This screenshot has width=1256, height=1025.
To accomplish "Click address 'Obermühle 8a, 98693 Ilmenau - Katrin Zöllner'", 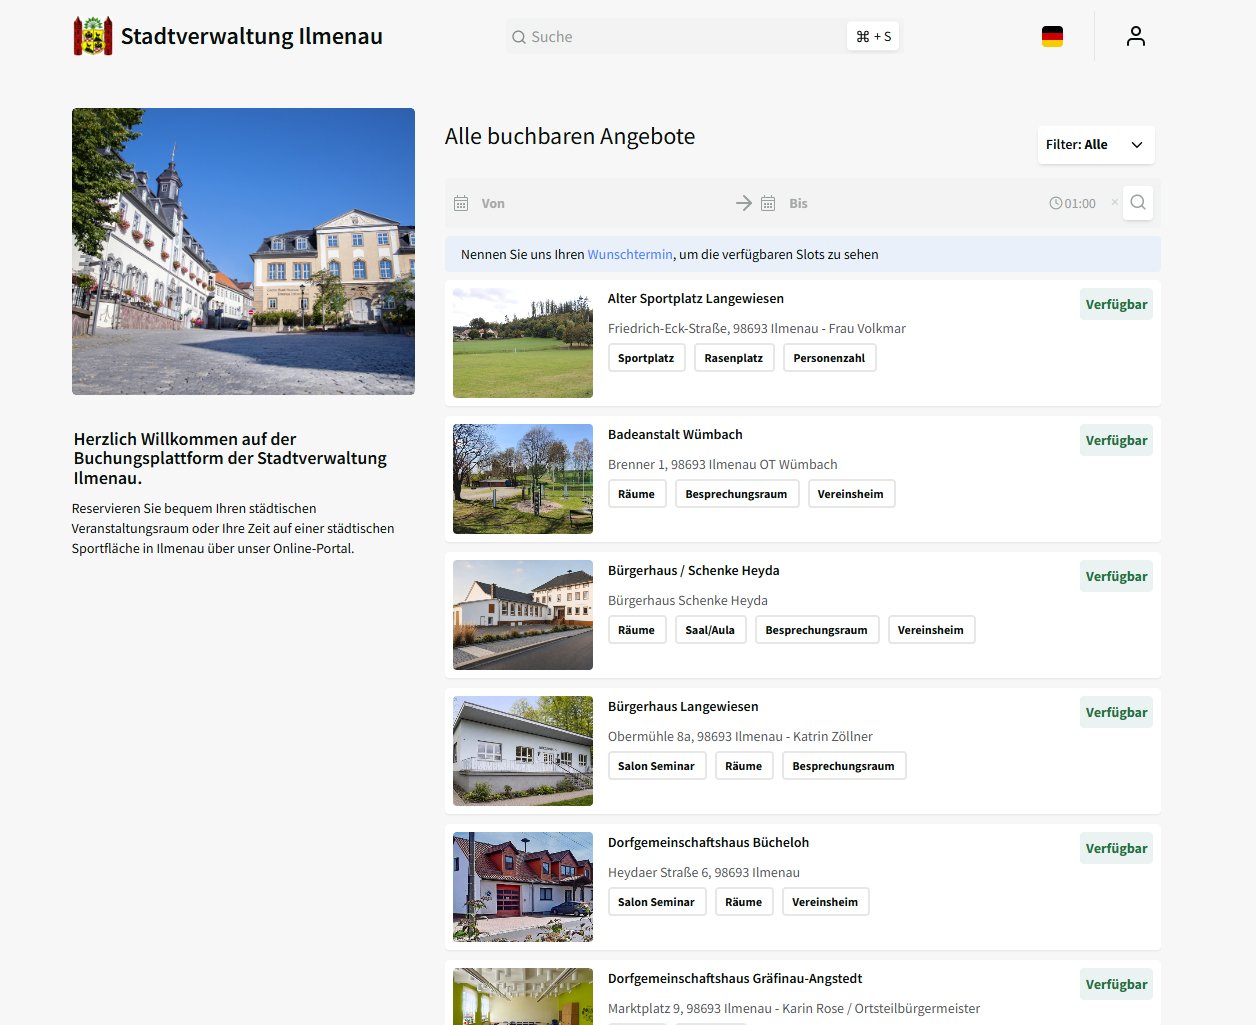I will (x=740, y=736).
